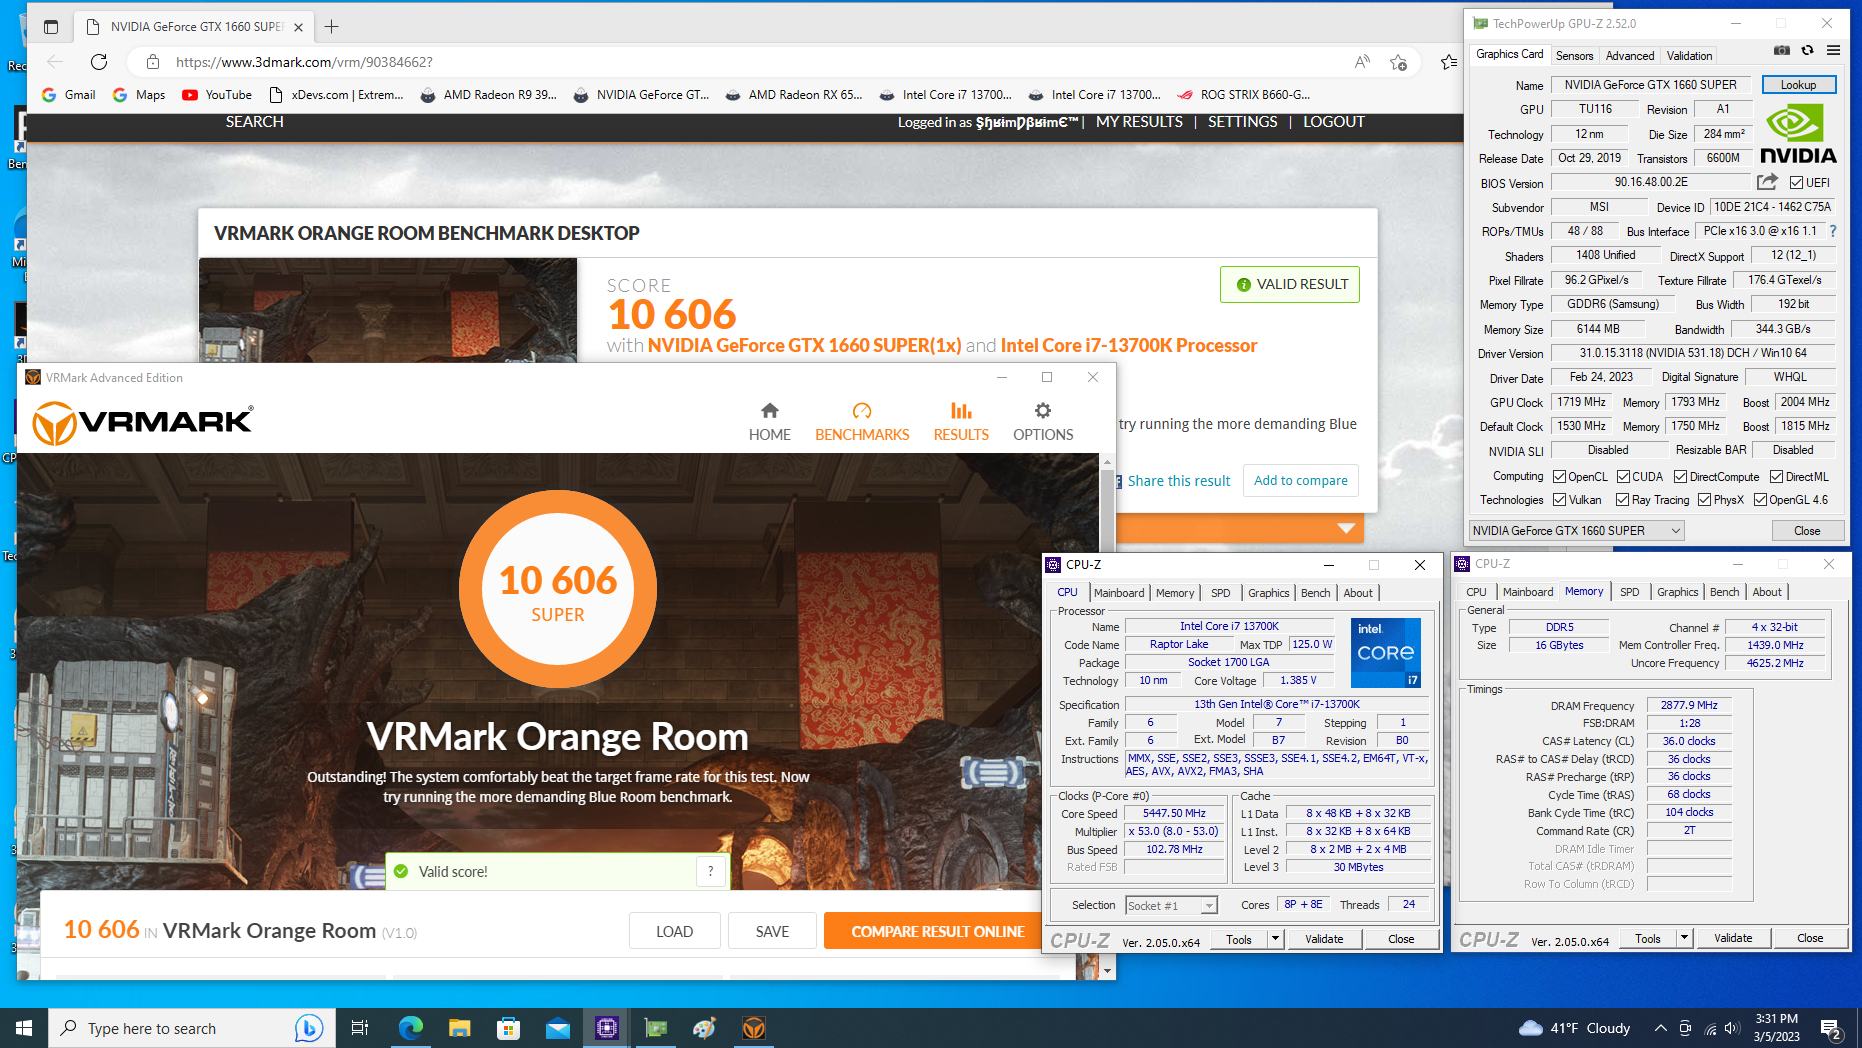Add this page to favorites
The image size is (1862, 1048).
1398,62
